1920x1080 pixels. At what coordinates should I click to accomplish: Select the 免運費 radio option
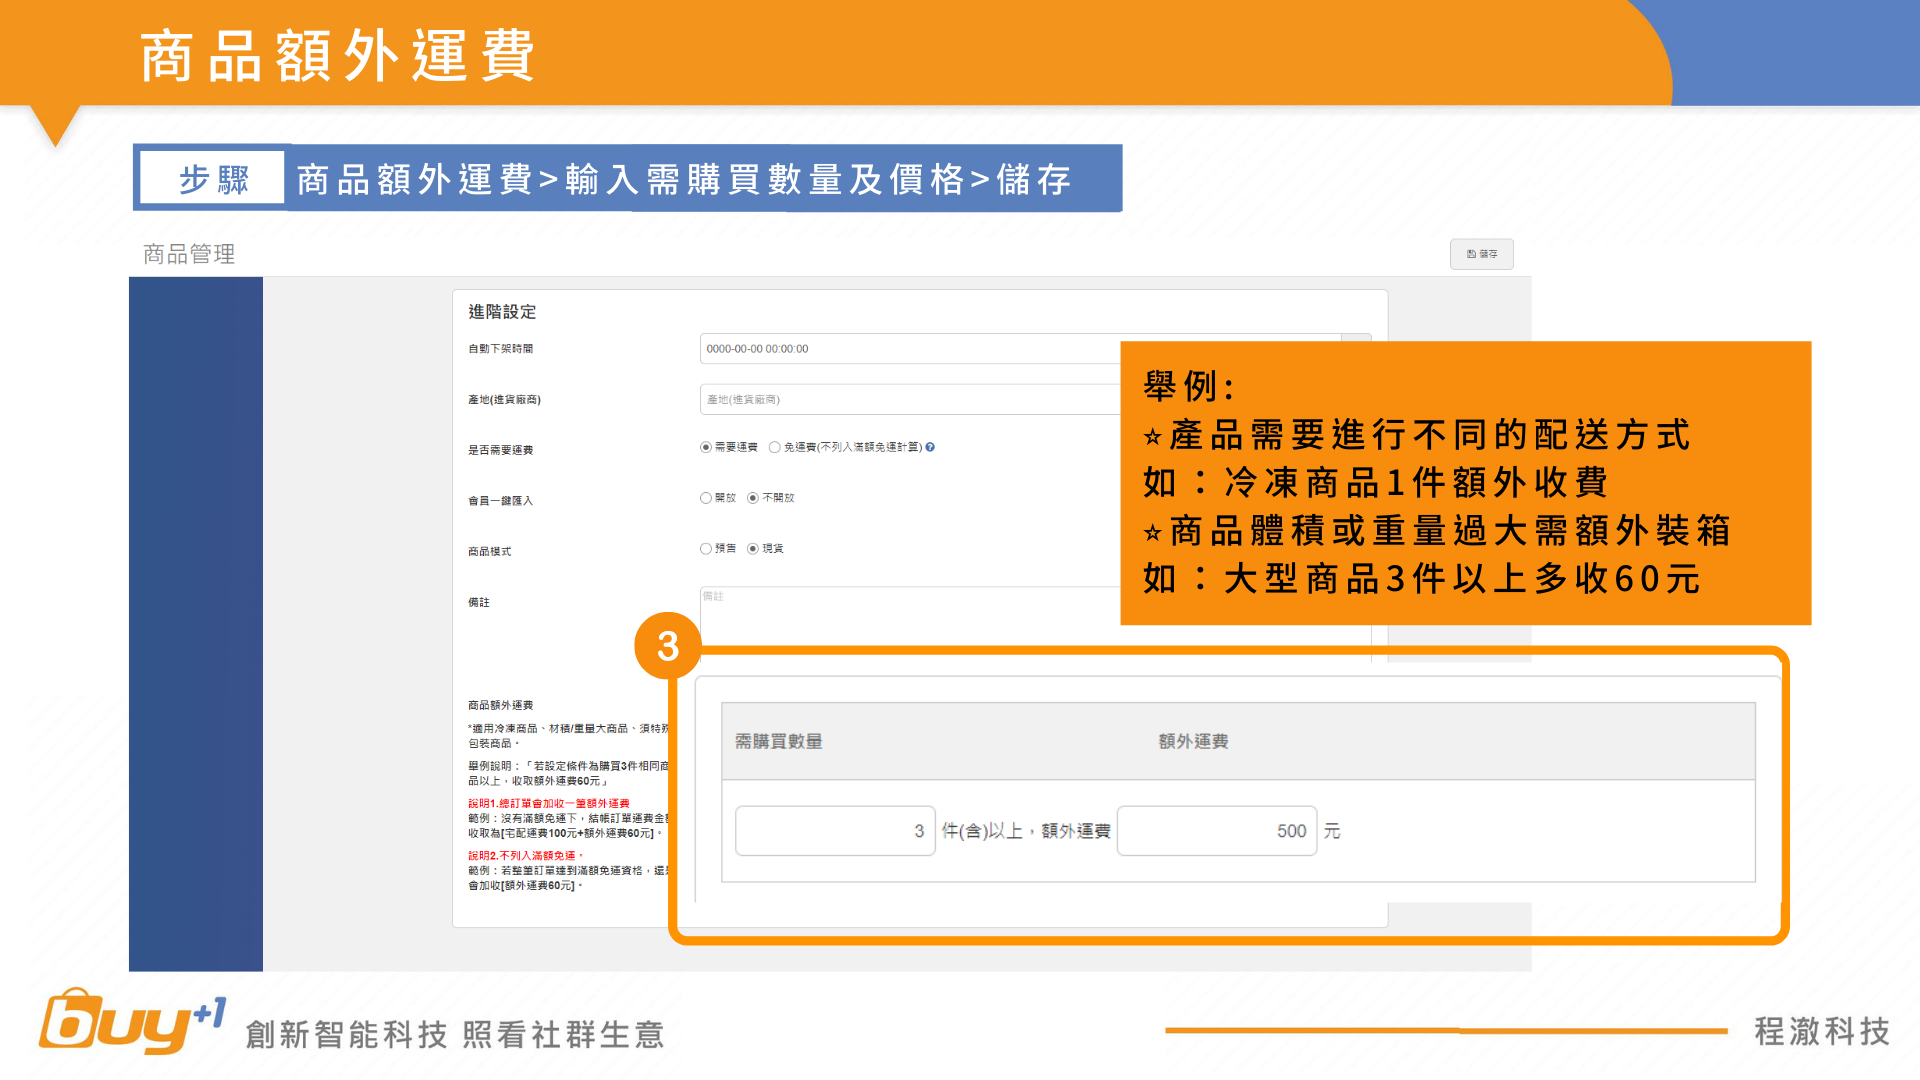775,447
